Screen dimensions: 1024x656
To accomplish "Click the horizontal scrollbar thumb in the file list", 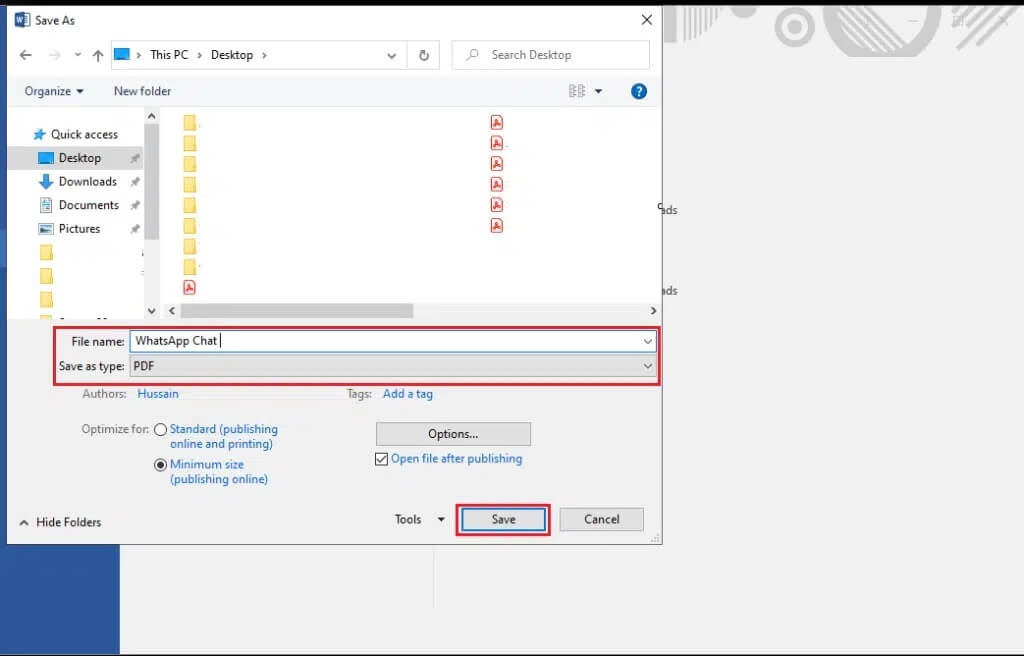I will tap(296, 311).
